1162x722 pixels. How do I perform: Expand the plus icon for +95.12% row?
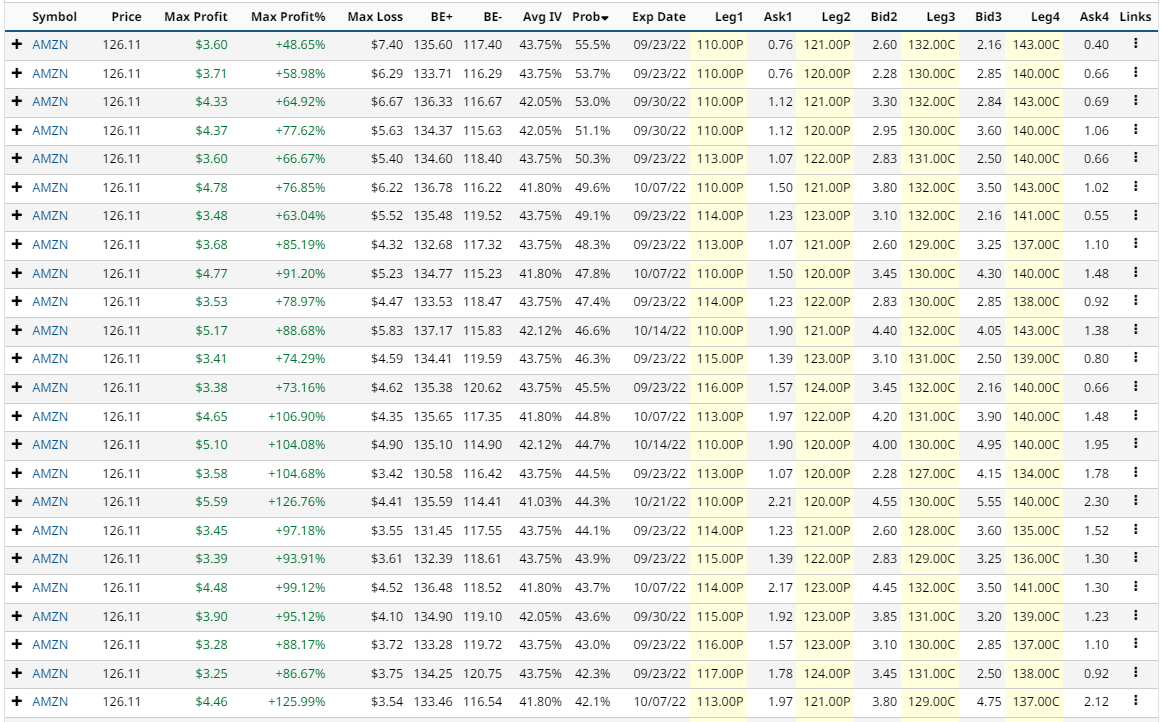[x=17, y=617]
